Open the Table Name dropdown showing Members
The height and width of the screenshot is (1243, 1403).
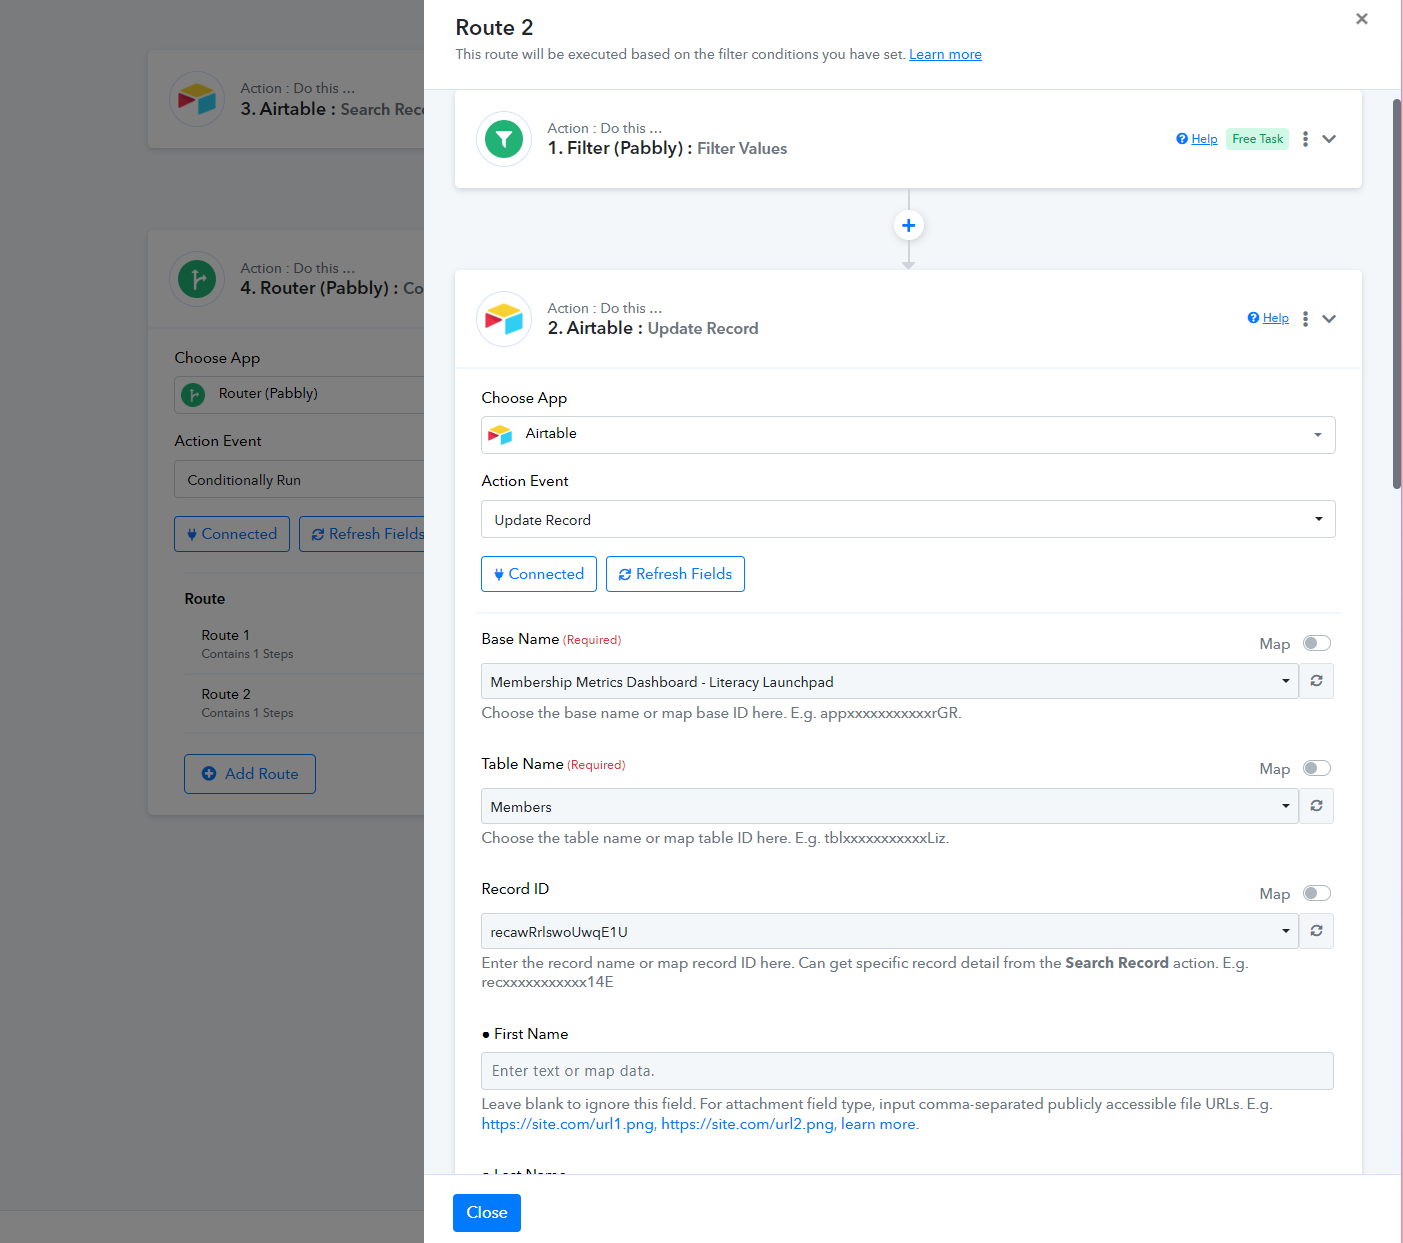click(x=890, y=806)
